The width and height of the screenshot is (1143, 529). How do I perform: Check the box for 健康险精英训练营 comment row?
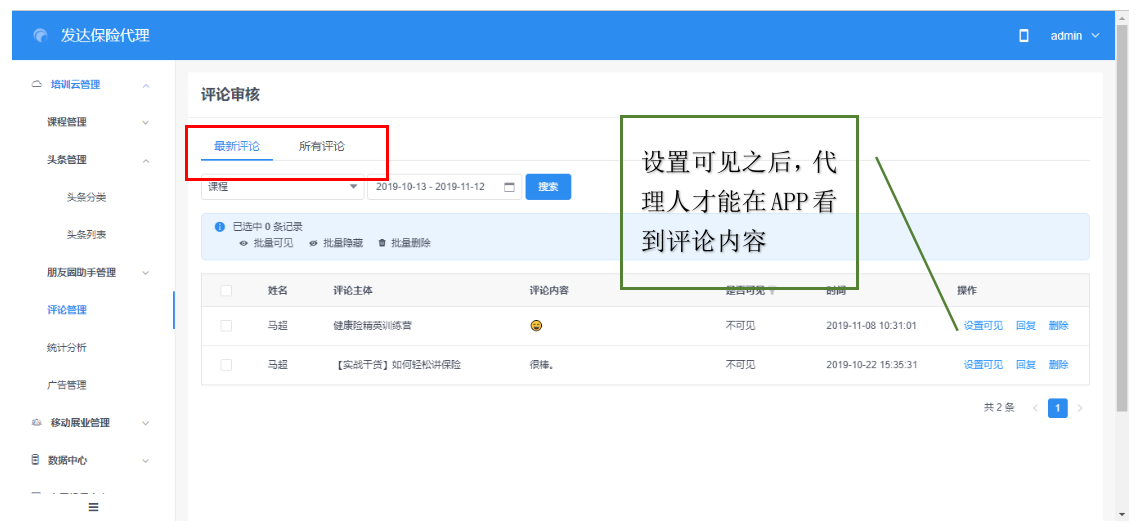pyautogui.click(x=226, y=326)
